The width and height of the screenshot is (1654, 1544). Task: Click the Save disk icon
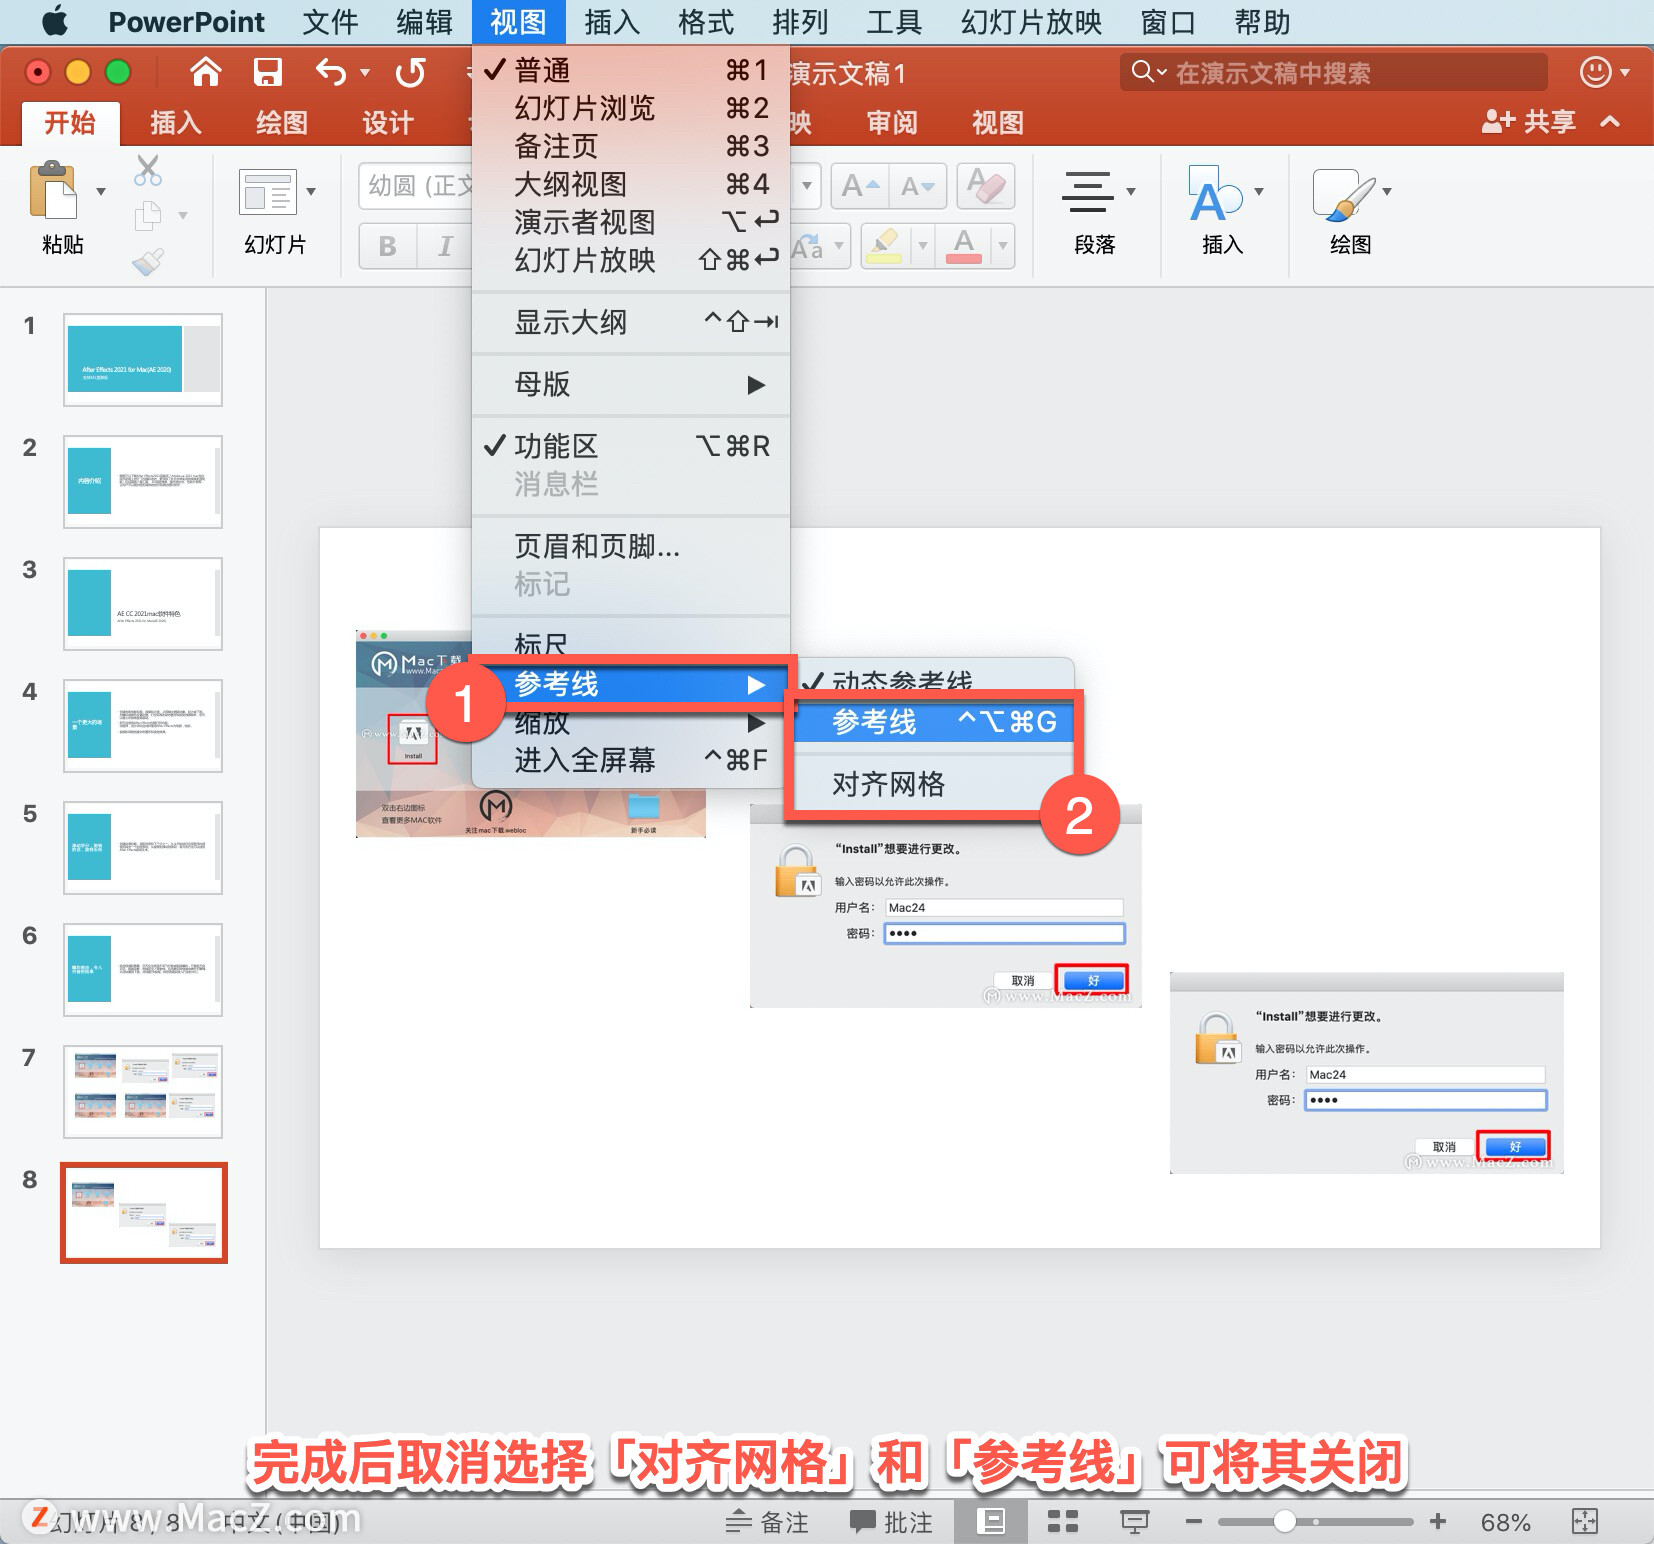tap(268, 72)
